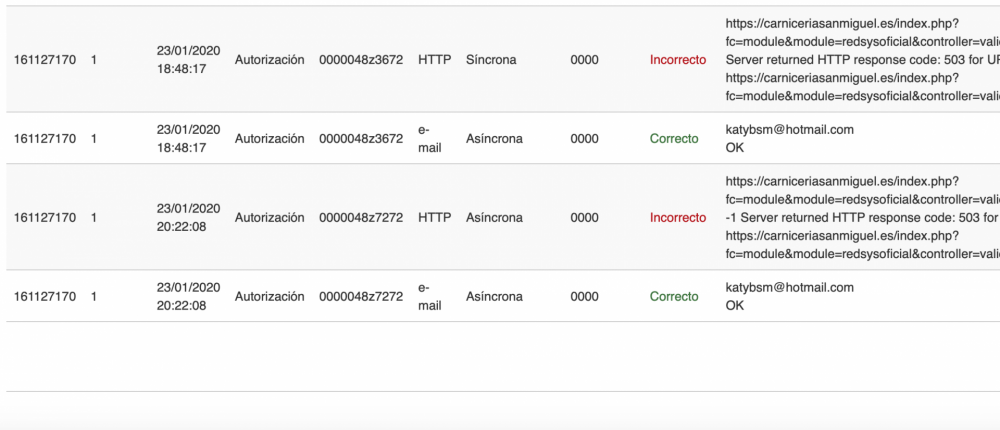Click katybsm@hotmail.com in the 20:22:08 e-mail row

(789, 288)
